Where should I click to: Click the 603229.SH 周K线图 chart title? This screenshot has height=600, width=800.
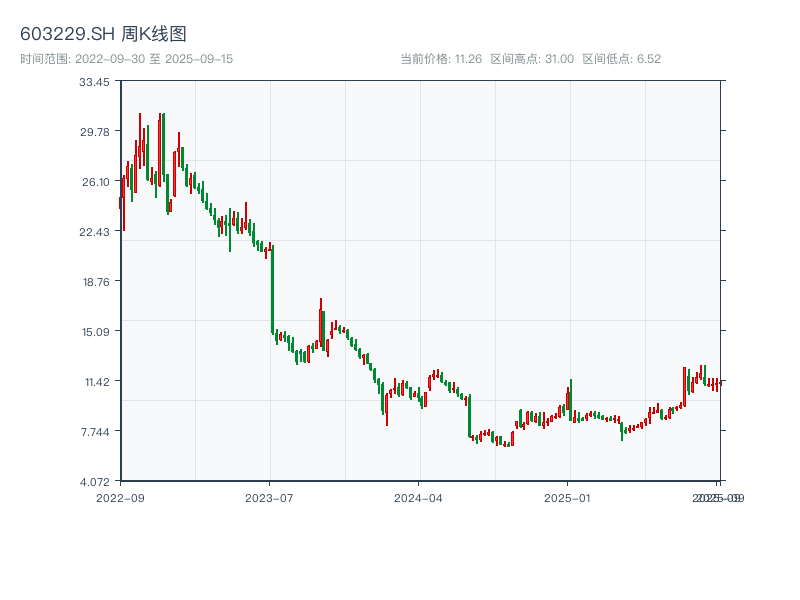(x=103, y=34)
